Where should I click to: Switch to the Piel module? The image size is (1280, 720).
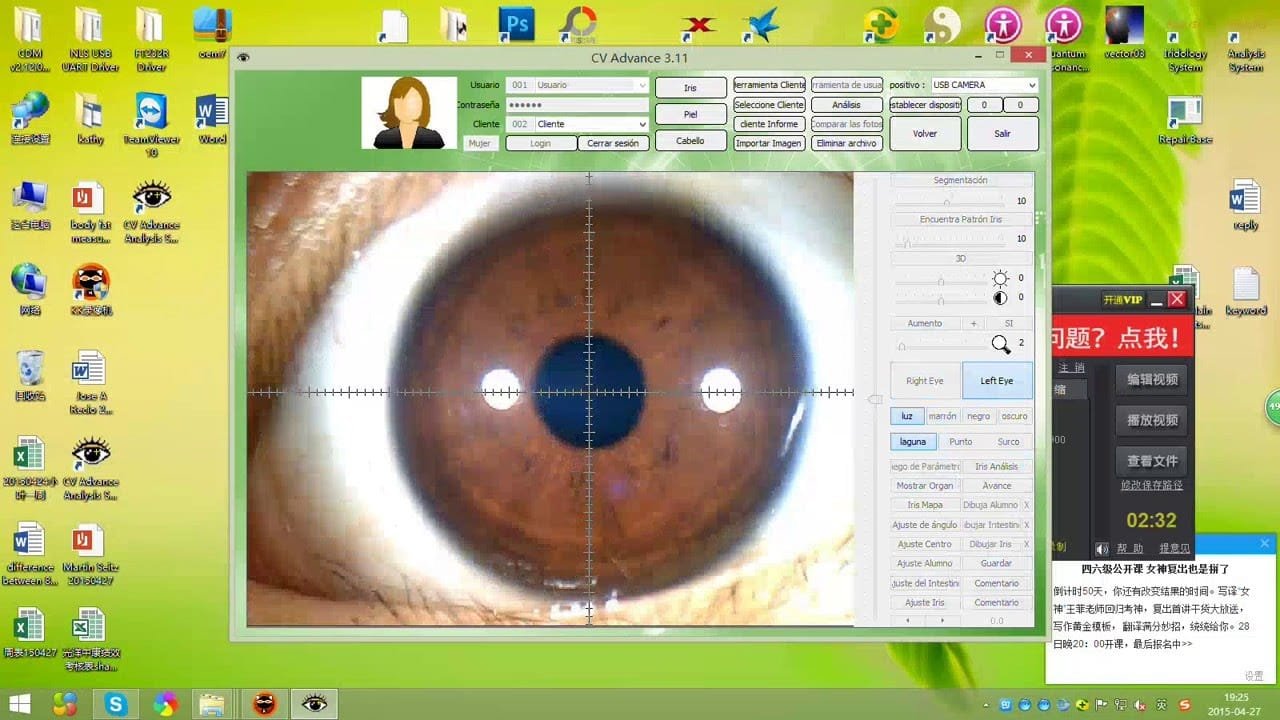click(690, 114)
